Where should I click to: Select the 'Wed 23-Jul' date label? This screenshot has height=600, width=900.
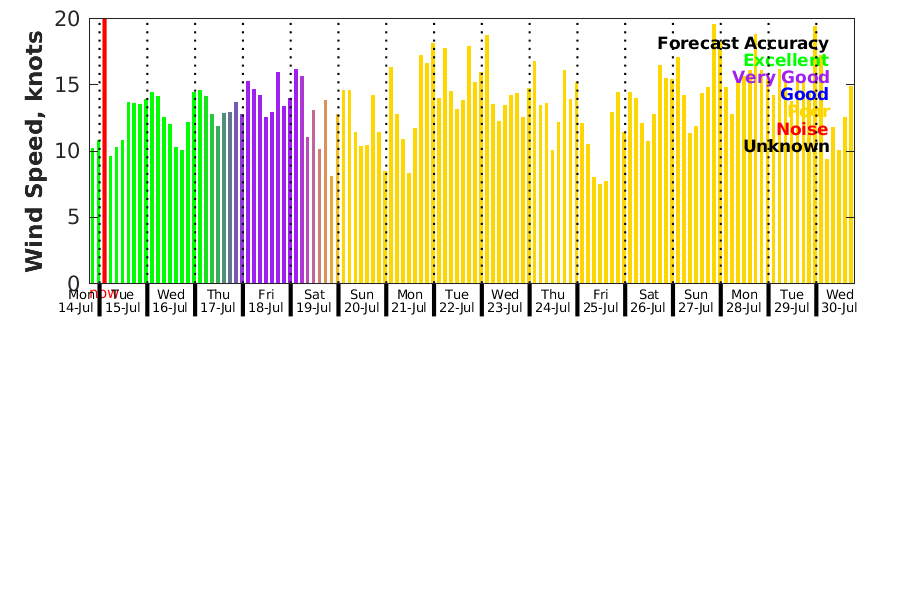[x=505, y=301]
